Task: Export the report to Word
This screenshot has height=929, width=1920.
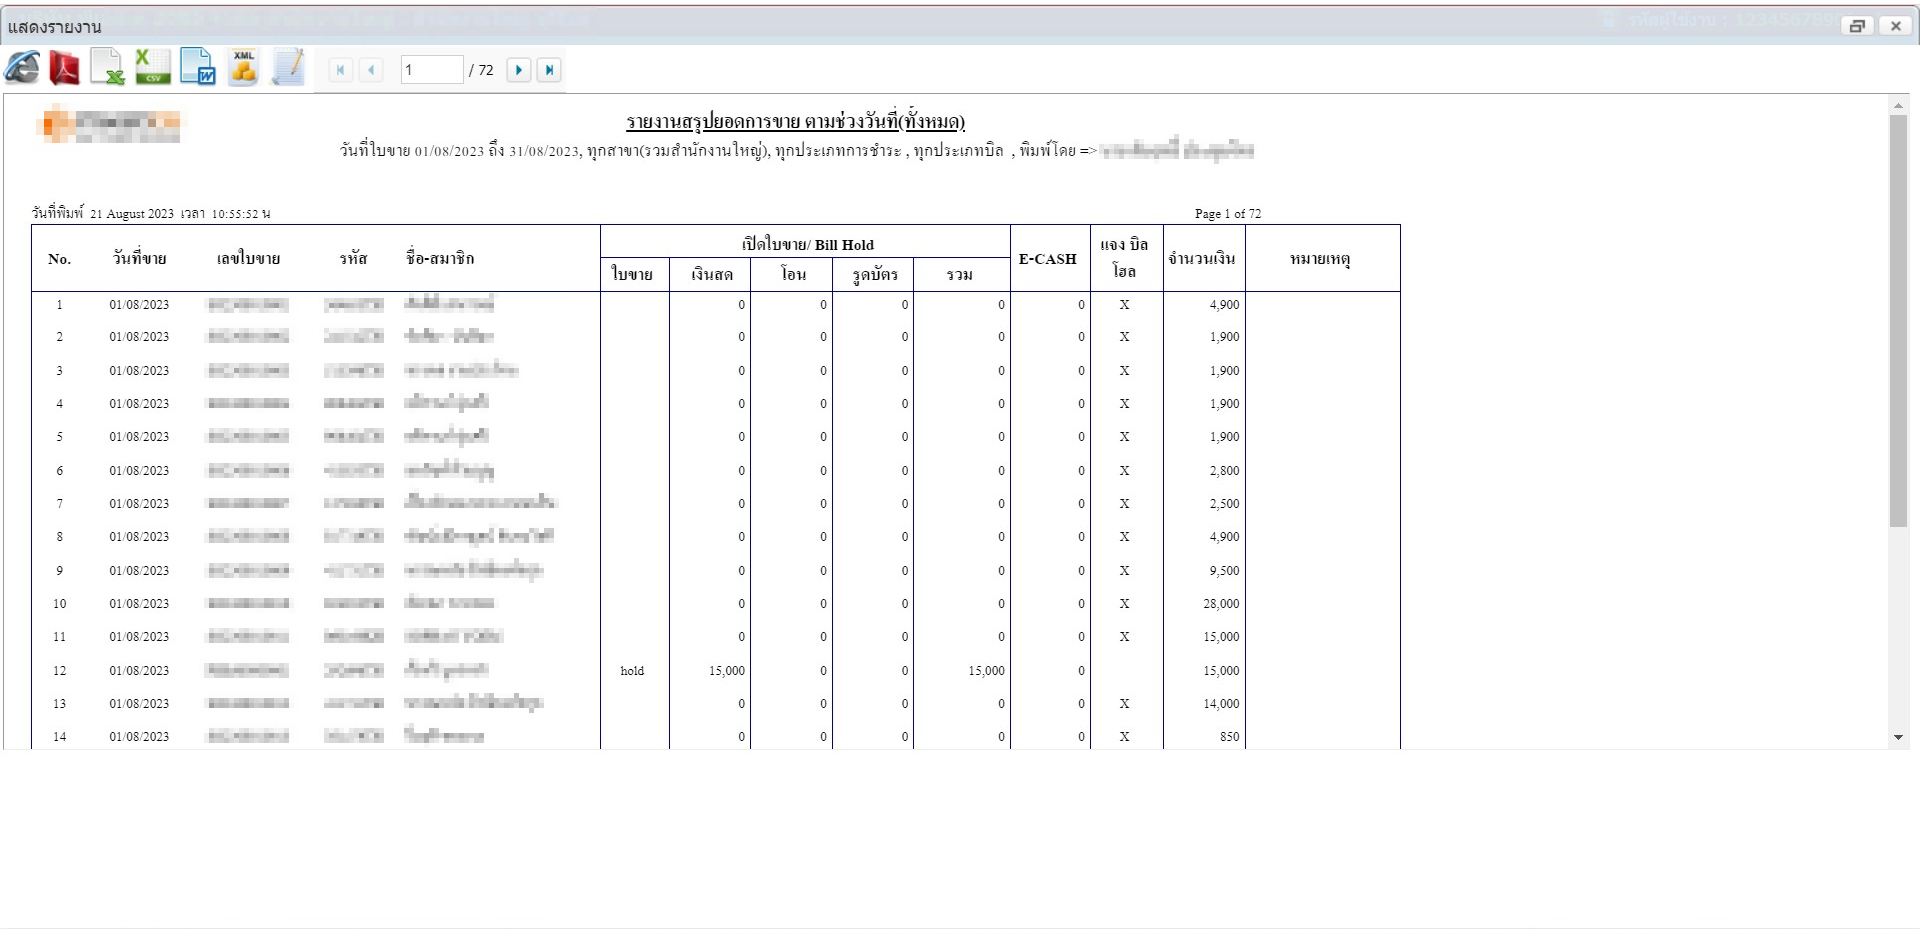Action: click(x=198, y=68)
